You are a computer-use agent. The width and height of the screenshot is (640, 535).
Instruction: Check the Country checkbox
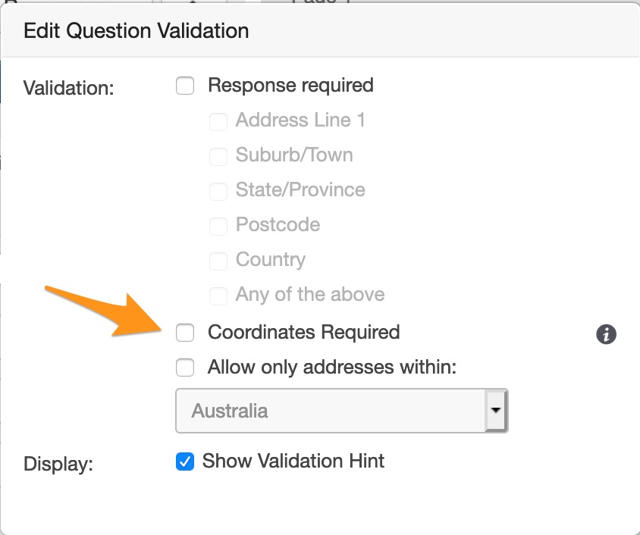pos(217,261)
